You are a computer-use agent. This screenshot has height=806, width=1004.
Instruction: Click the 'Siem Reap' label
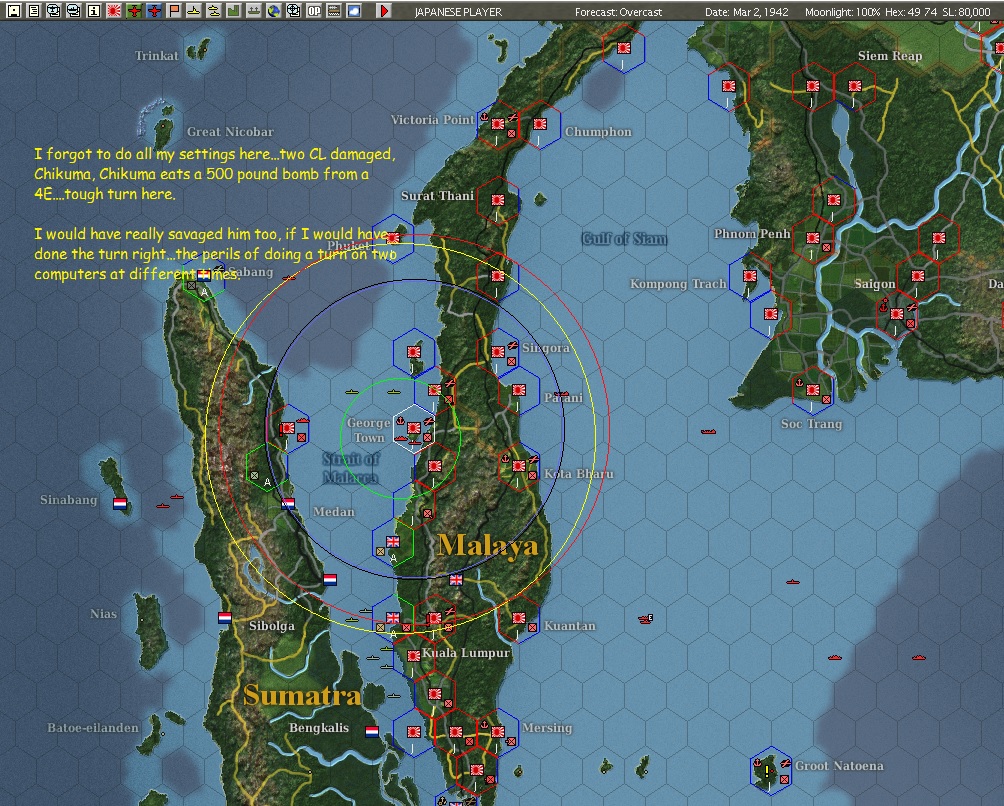(x=890, y=56)
